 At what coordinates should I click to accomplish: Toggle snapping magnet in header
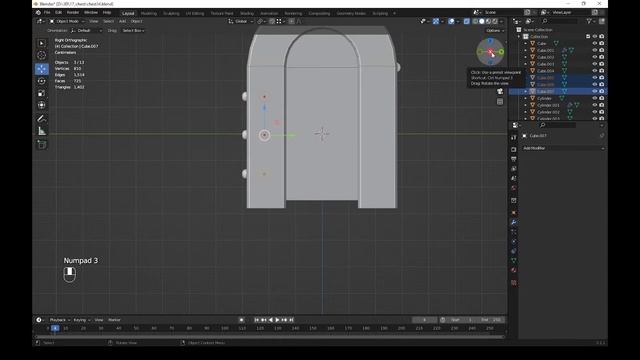pos(272,21)
